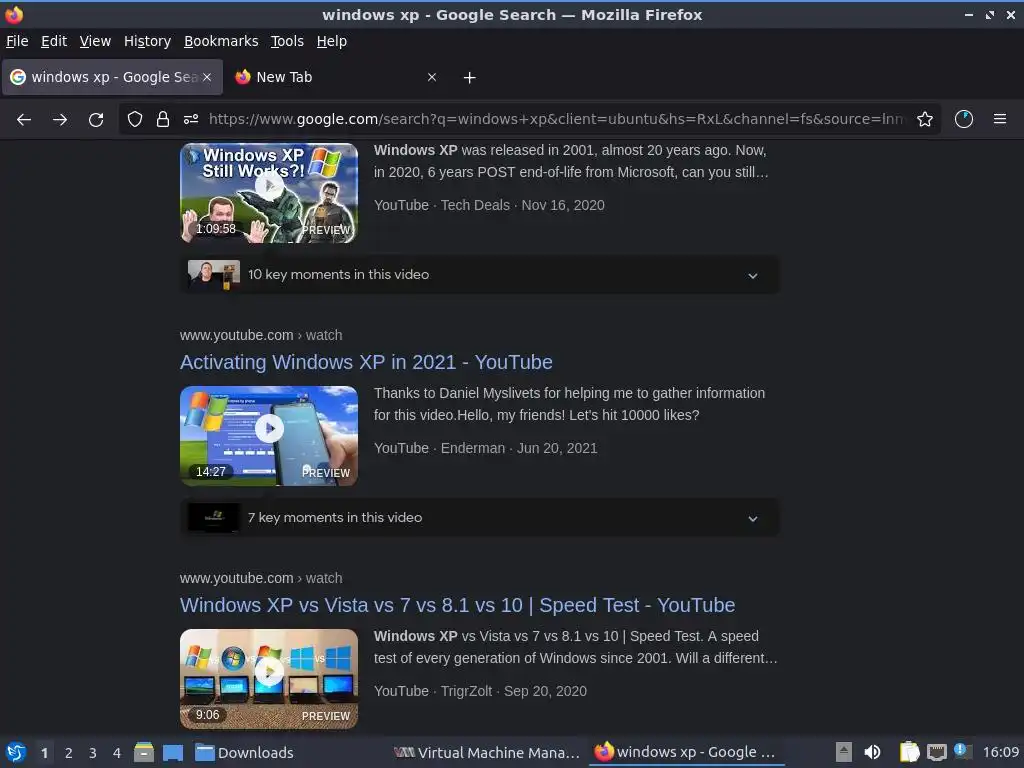
Task: Click 'YouTube · Enderman · Jun 20, 2021' text
Action: pos(486,449)
